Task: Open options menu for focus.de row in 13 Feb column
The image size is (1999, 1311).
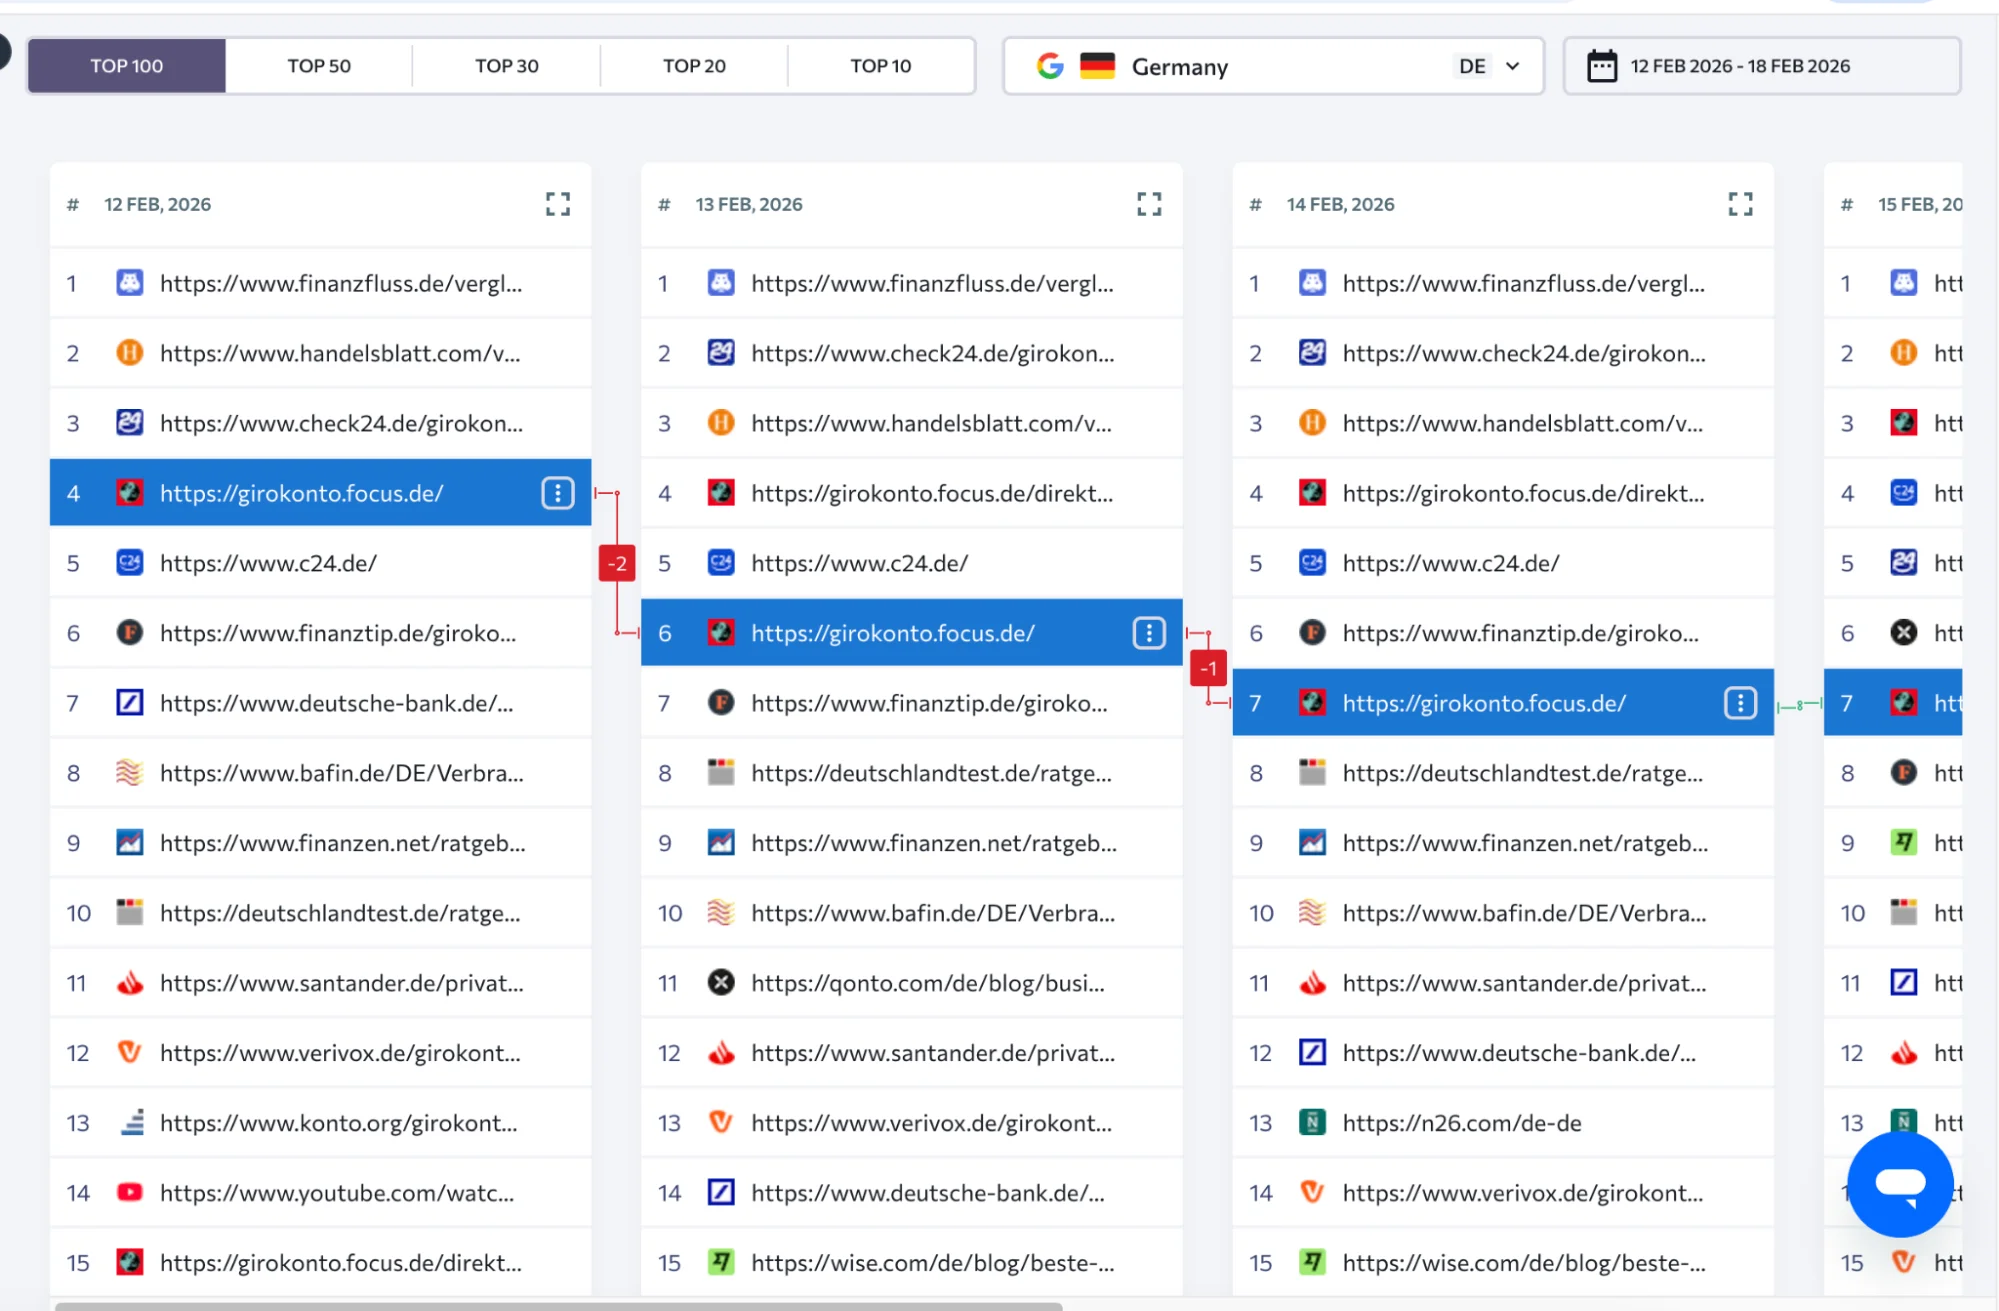Action: pos(1149,633)
